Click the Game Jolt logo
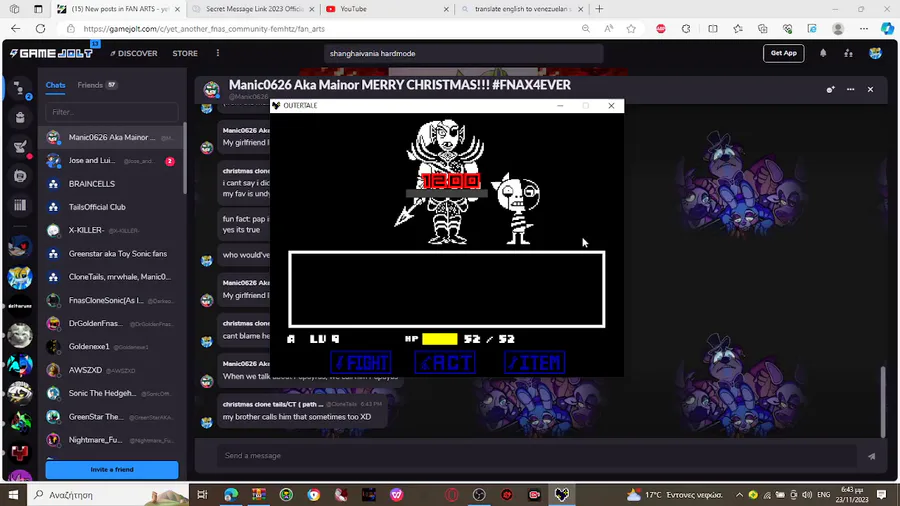Screen dimensions: 900x506 [x=51, y=53]
